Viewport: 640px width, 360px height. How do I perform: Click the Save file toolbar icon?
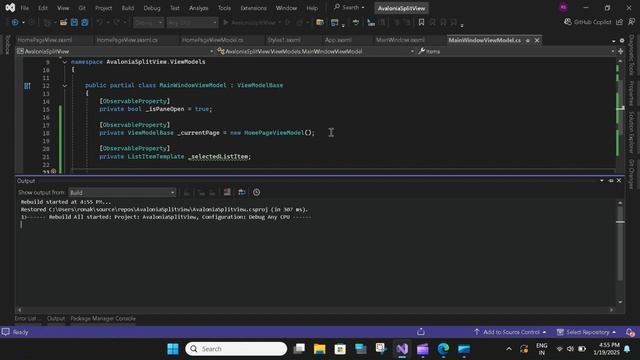pos(74,22)
